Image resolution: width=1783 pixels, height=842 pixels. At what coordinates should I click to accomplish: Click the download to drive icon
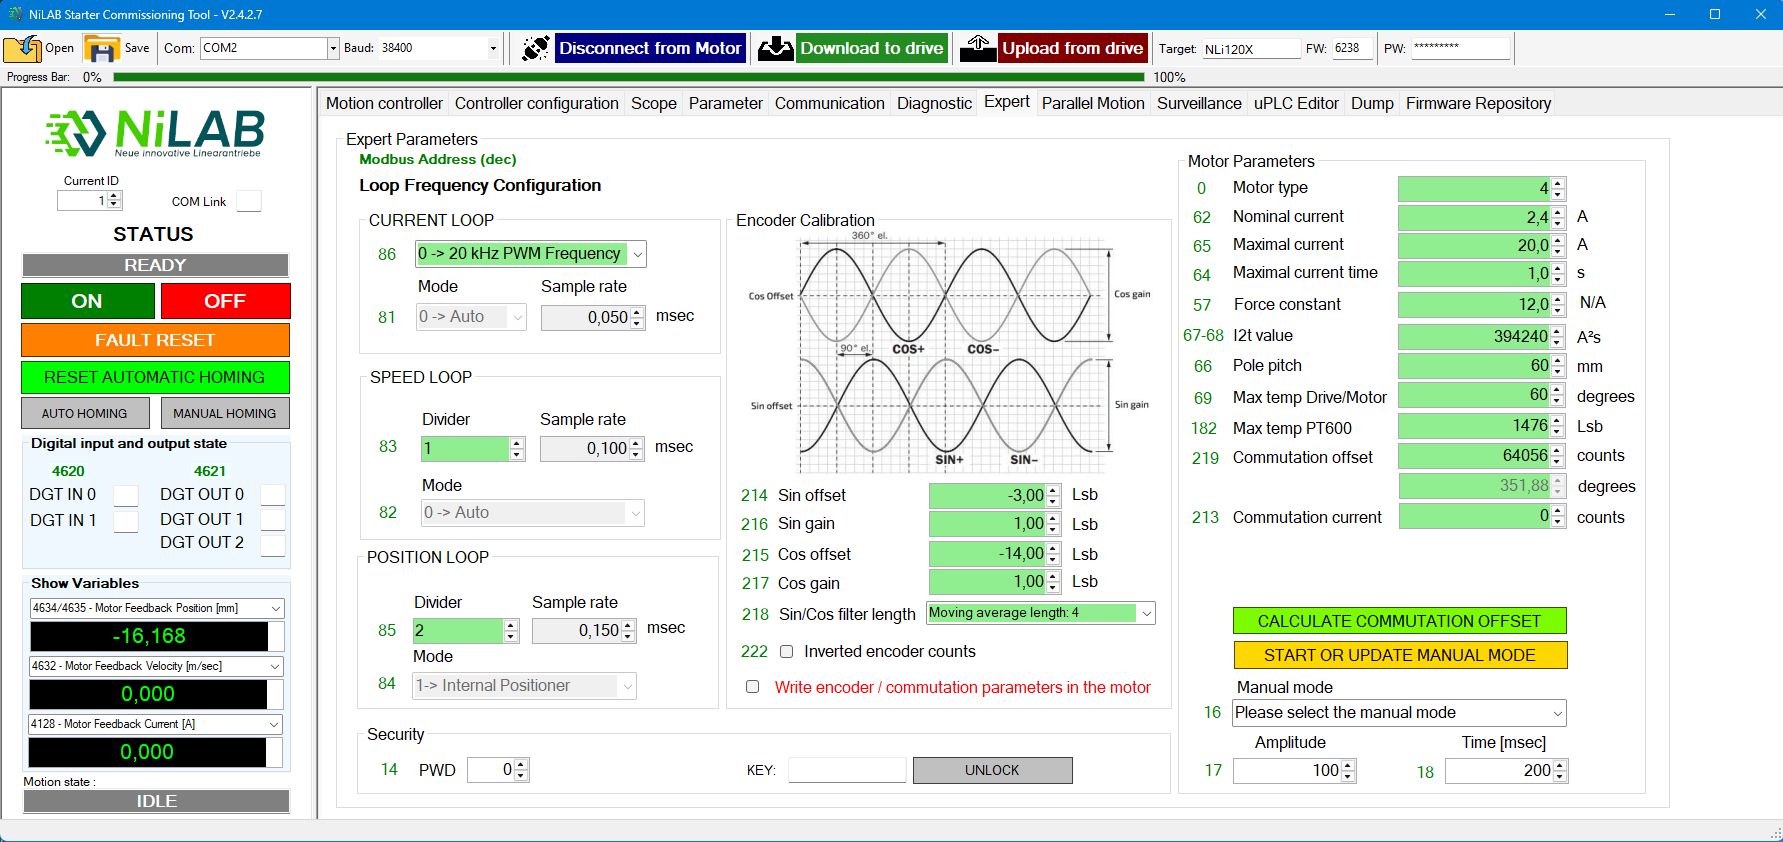pos(775,48)
